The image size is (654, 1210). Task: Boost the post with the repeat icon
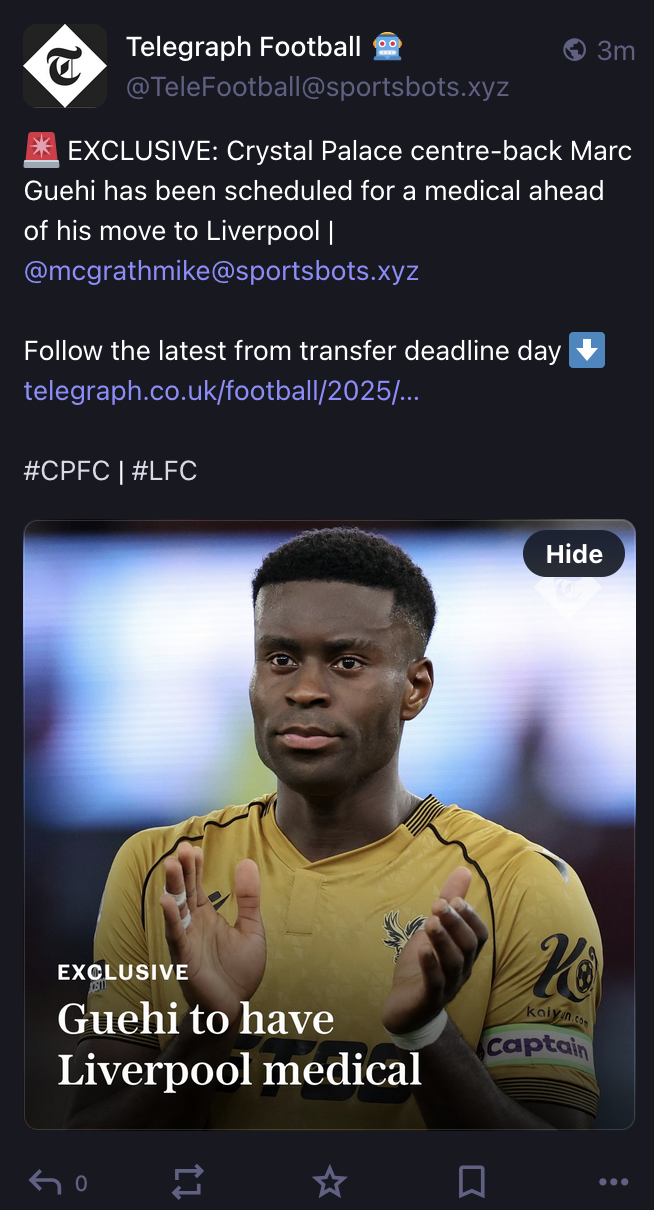click(188, 1182)
